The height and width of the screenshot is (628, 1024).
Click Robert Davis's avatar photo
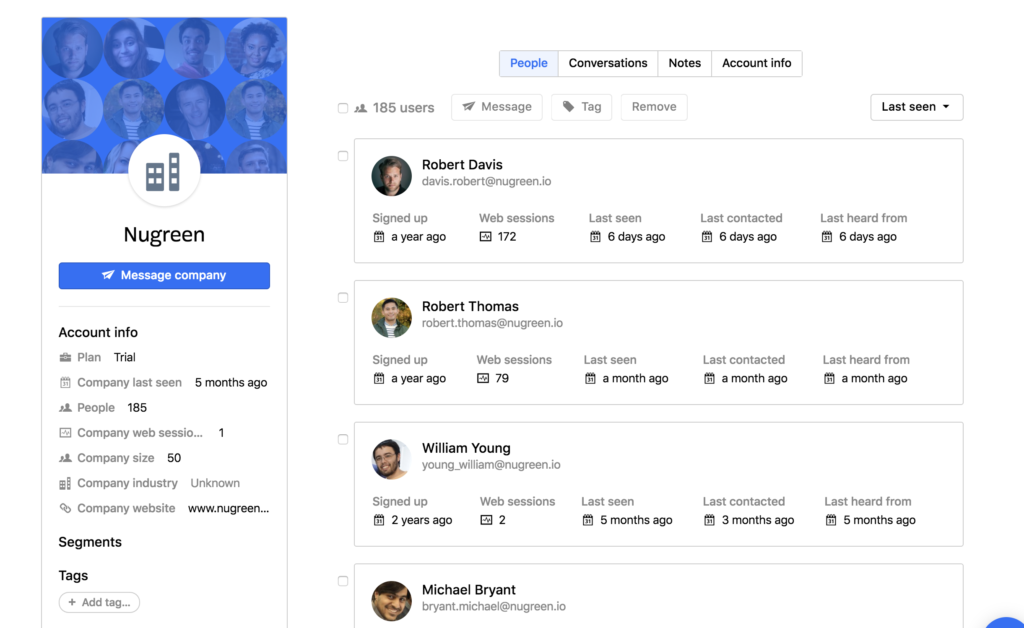[391, 176]
